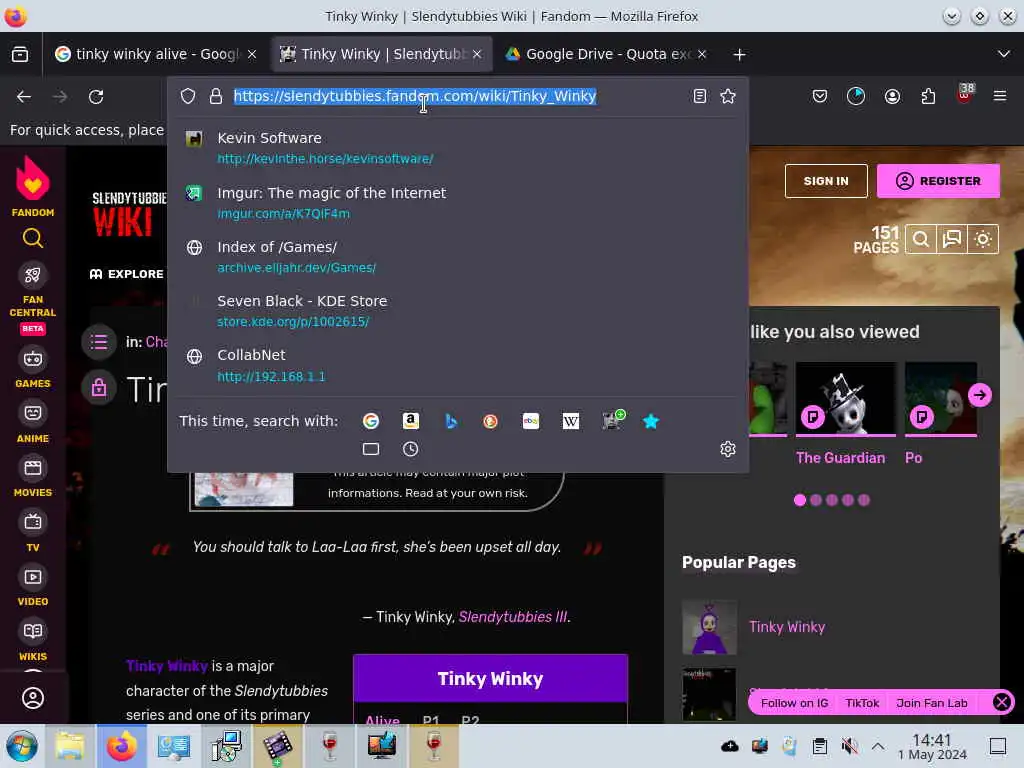Search this time with DuckDuckGo
This screenshot has height=768, width=1024.
[x=490, y=421]
